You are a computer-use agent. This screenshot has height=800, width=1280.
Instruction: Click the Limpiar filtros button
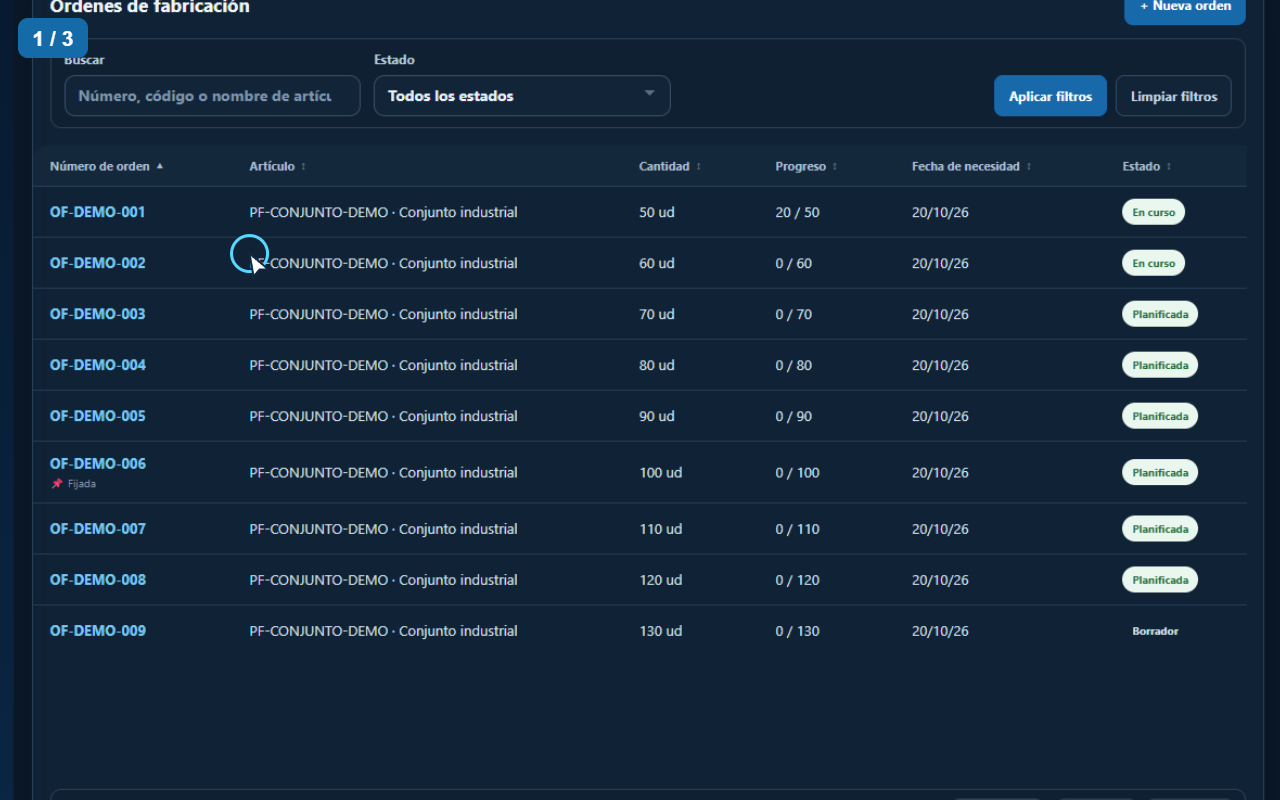[1174, 96]
